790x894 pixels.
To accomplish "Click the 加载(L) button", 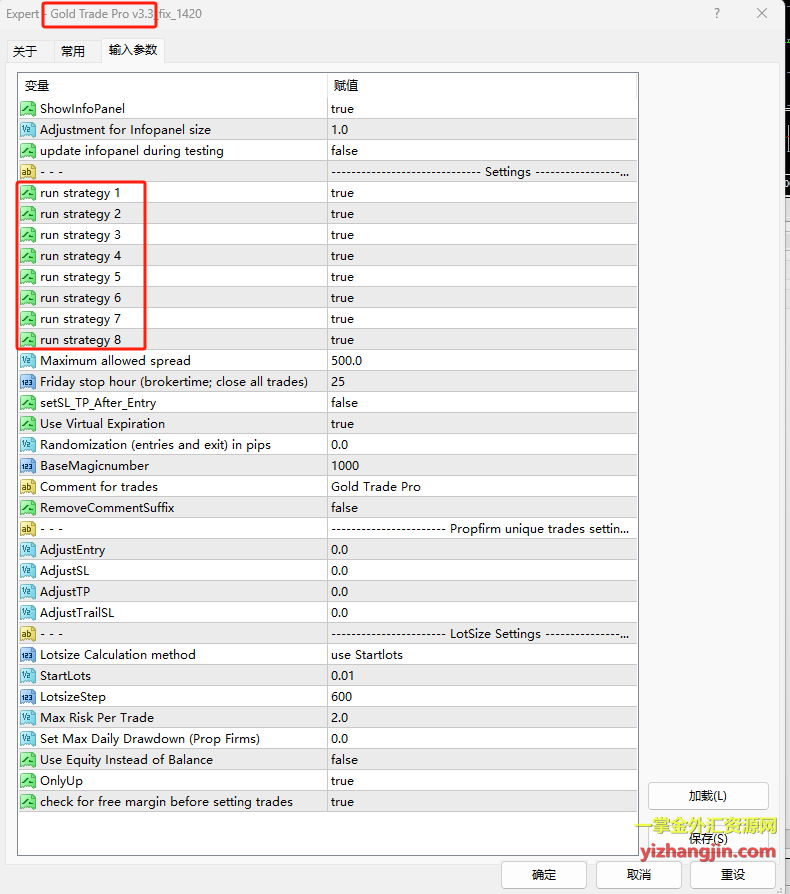I will (x=708, y=796).
